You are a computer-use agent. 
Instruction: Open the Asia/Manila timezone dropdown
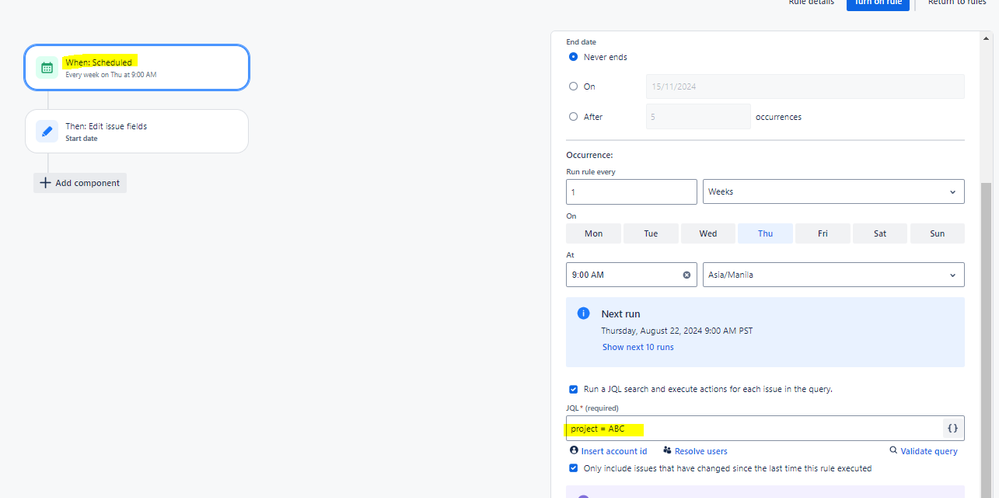pos(833,275)
